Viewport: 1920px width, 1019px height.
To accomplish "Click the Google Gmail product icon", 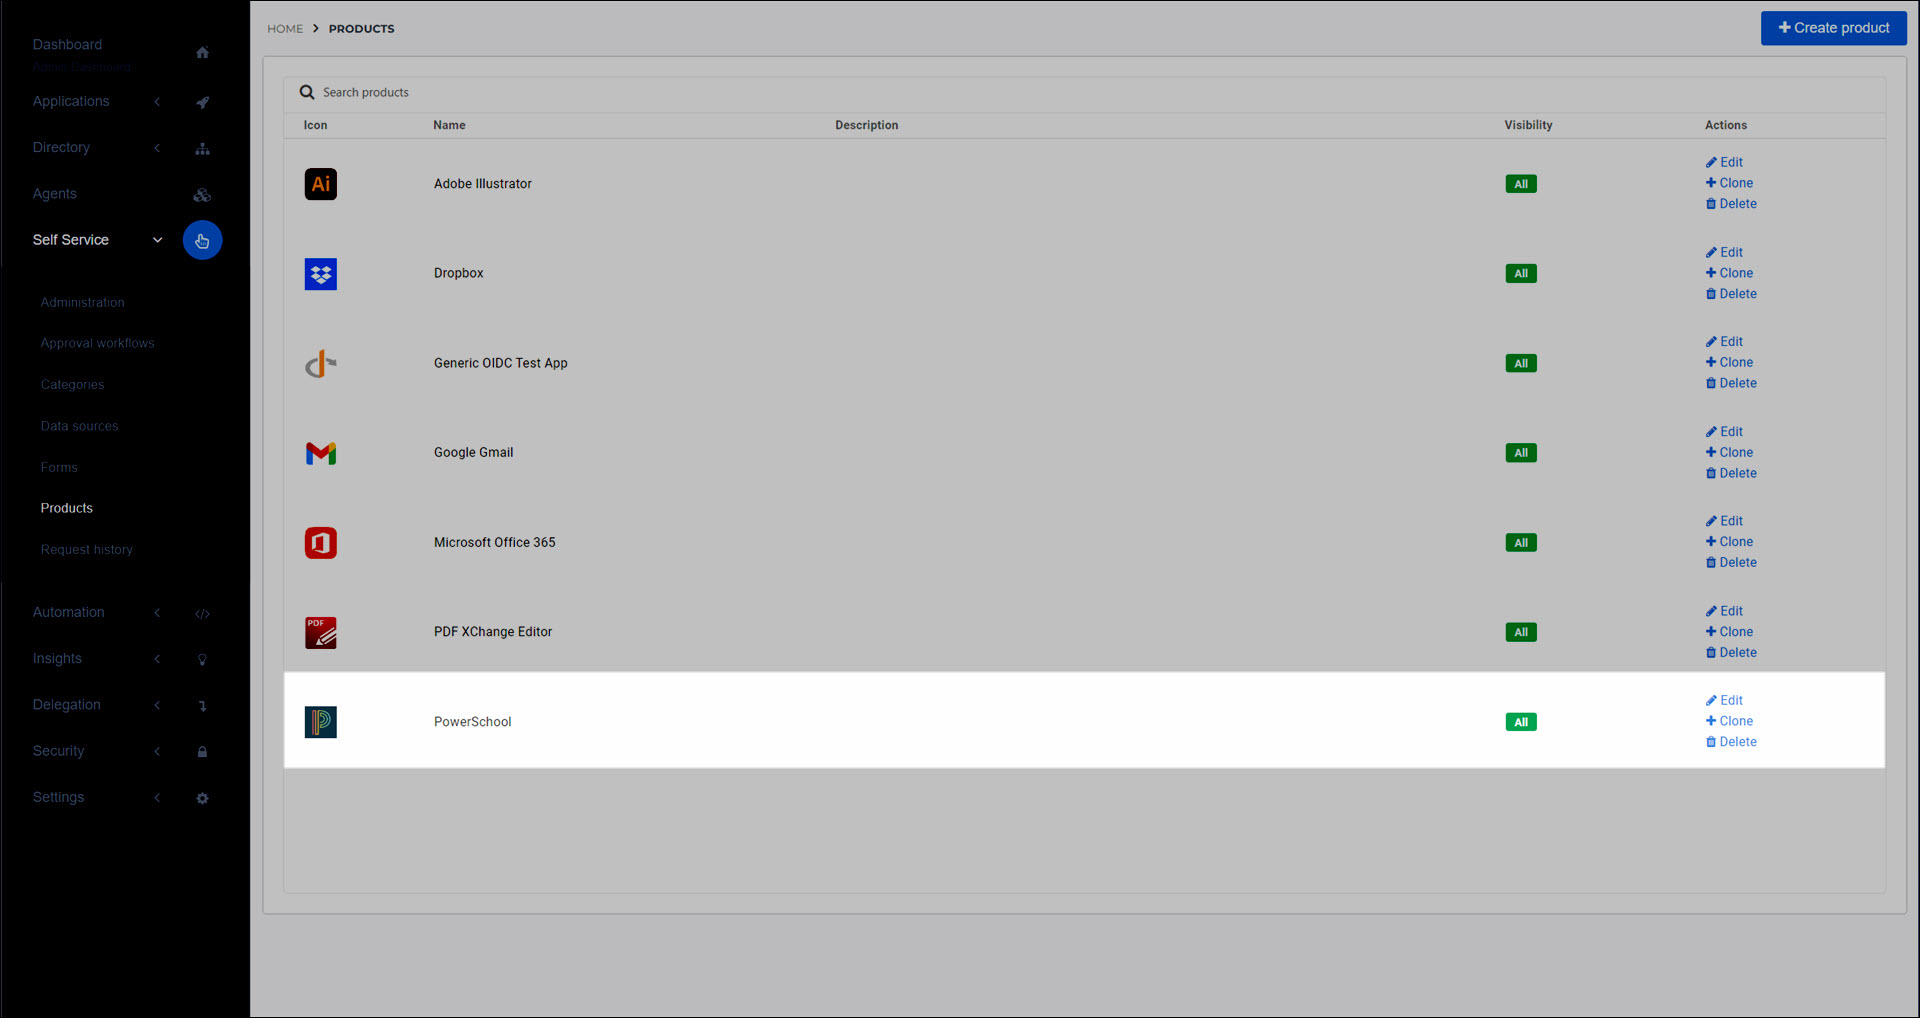I will pos(321,453).
